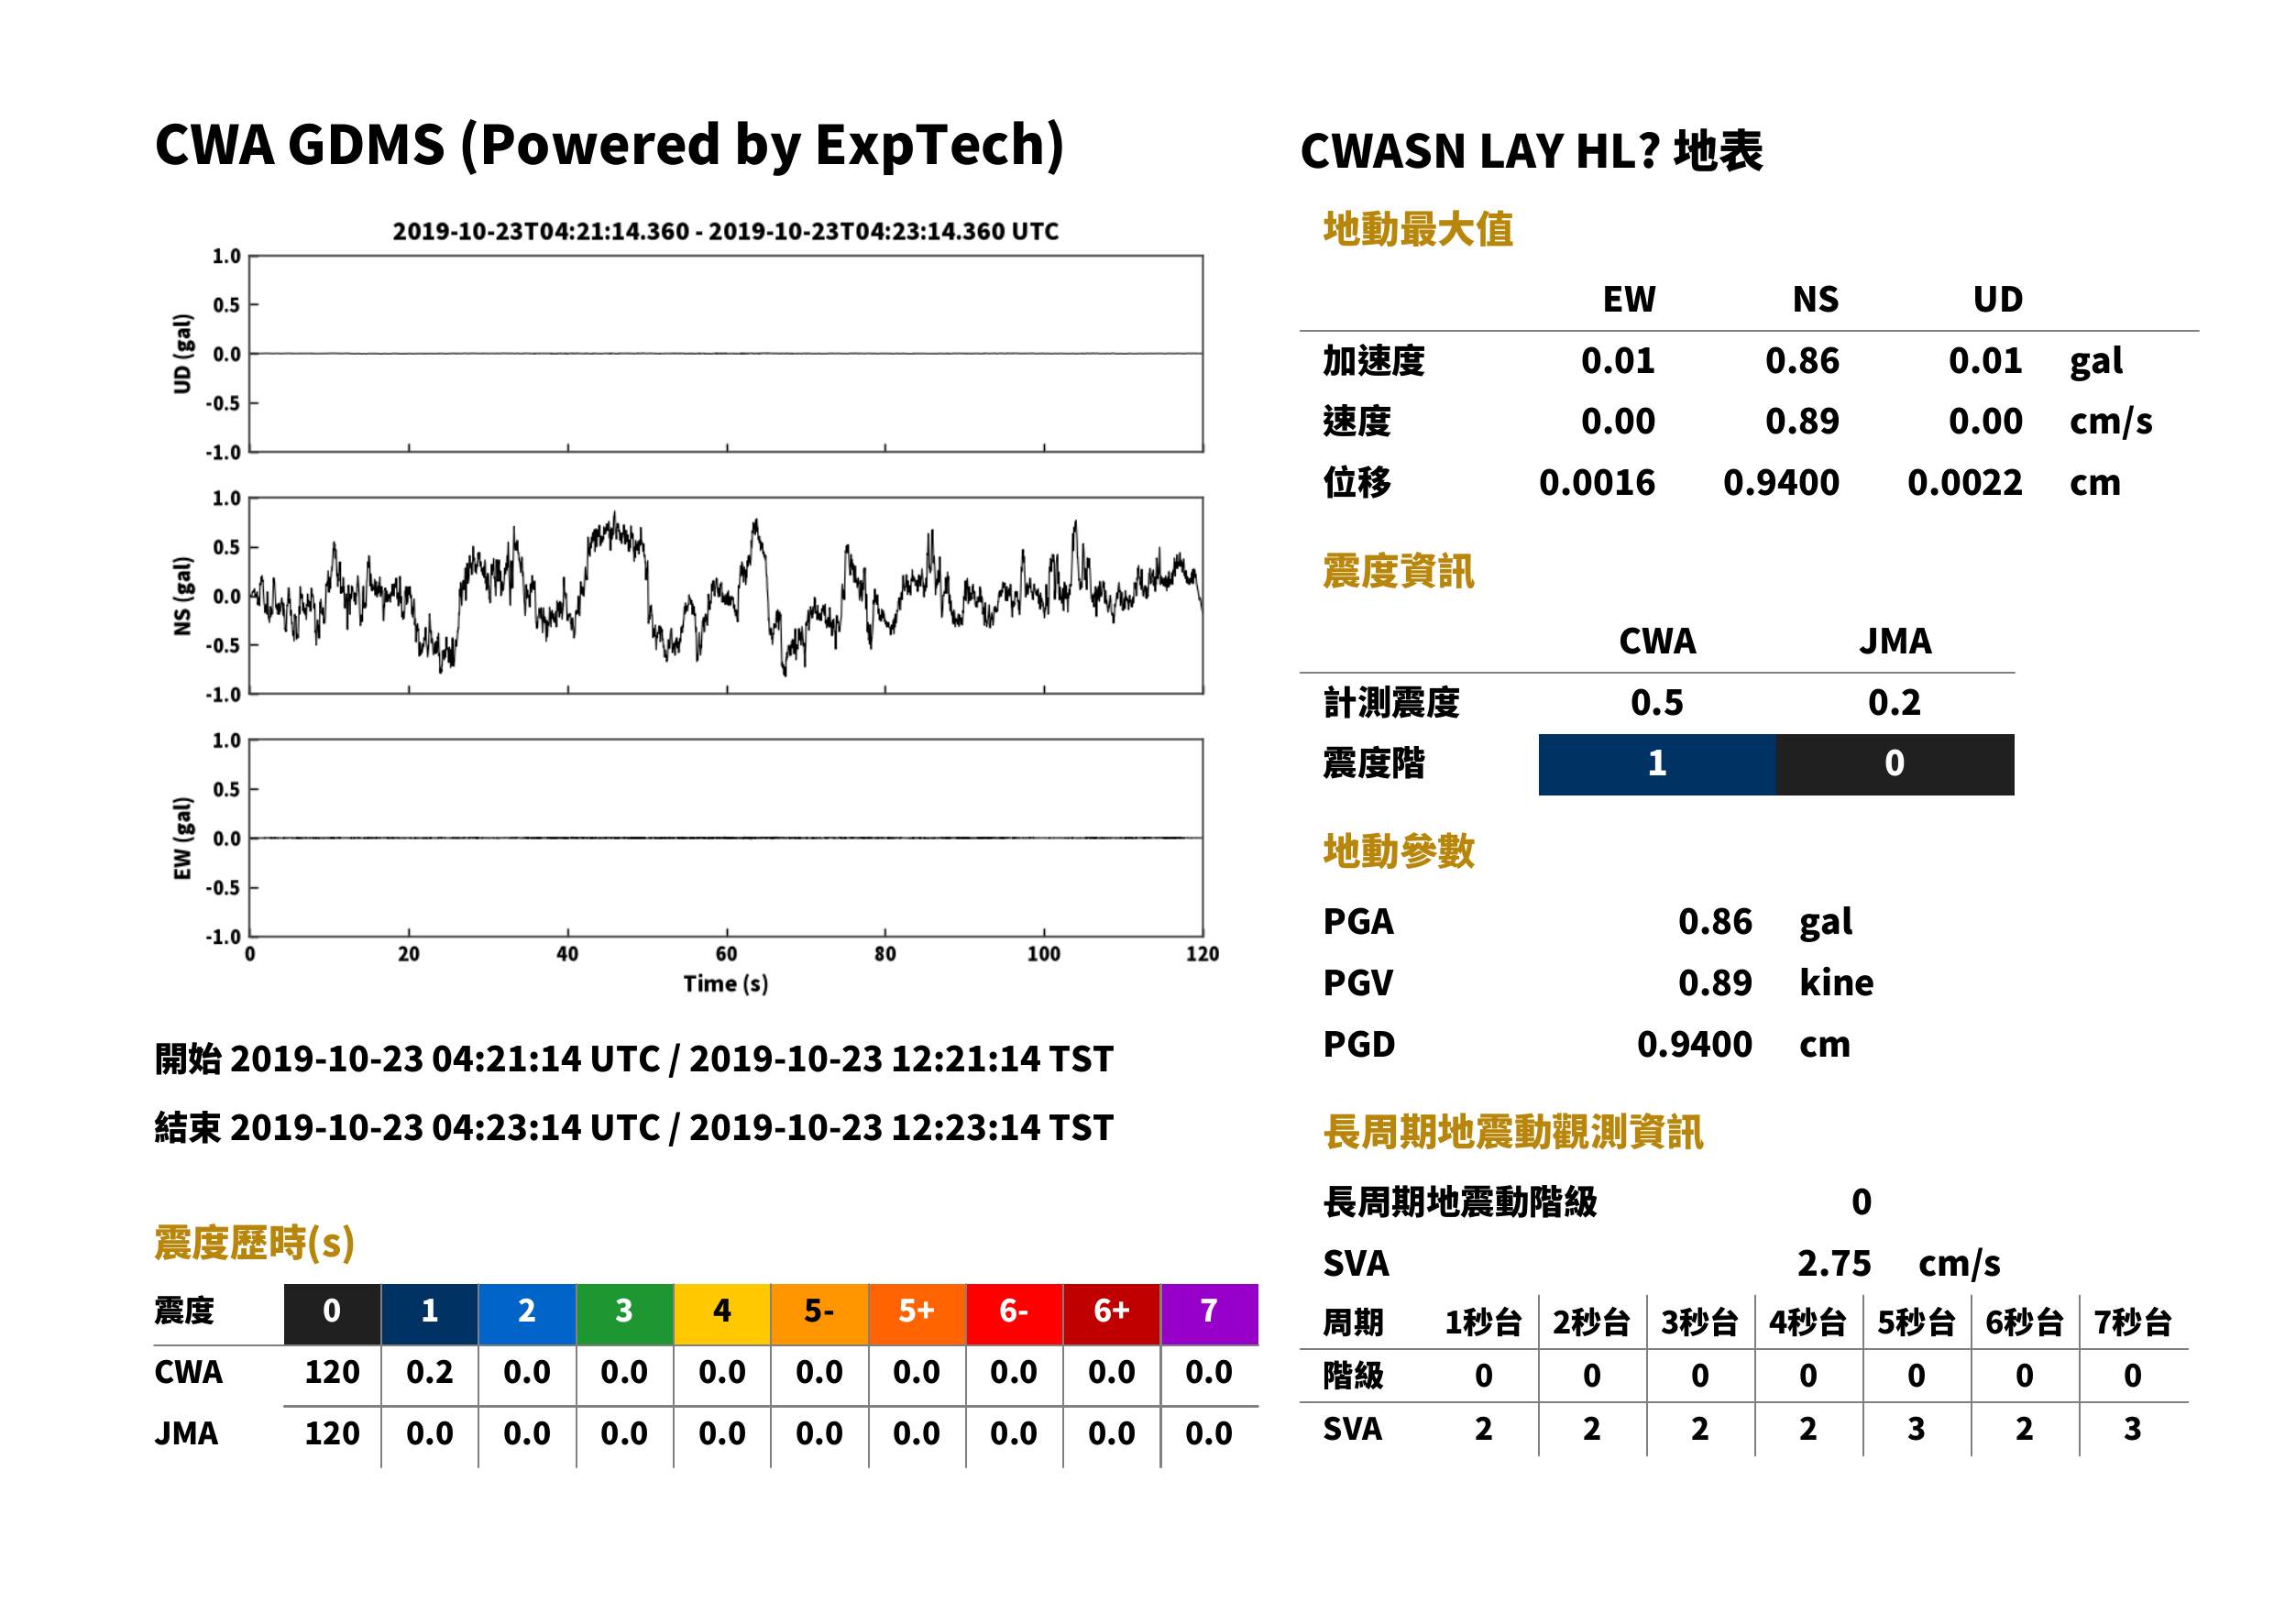
Task: Click the EW waveform plot
Action: coord(726,838)
